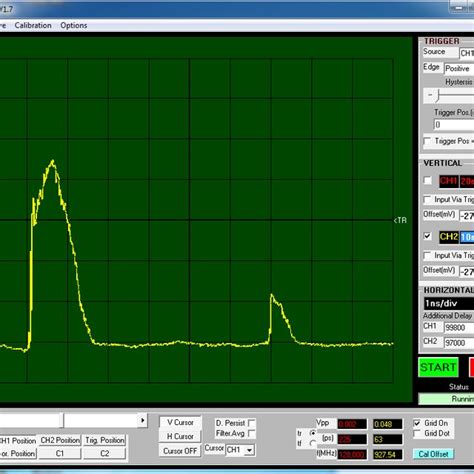Click the scrollbar right arrow
This screenshot has height=474, width=474.
[143, 420]
